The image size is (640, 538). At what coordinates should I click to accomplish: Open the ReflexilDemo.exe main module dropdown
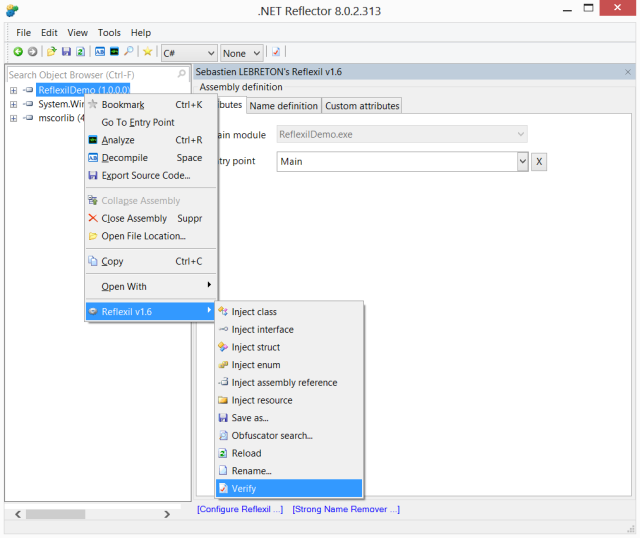click(x=402, y=134)
